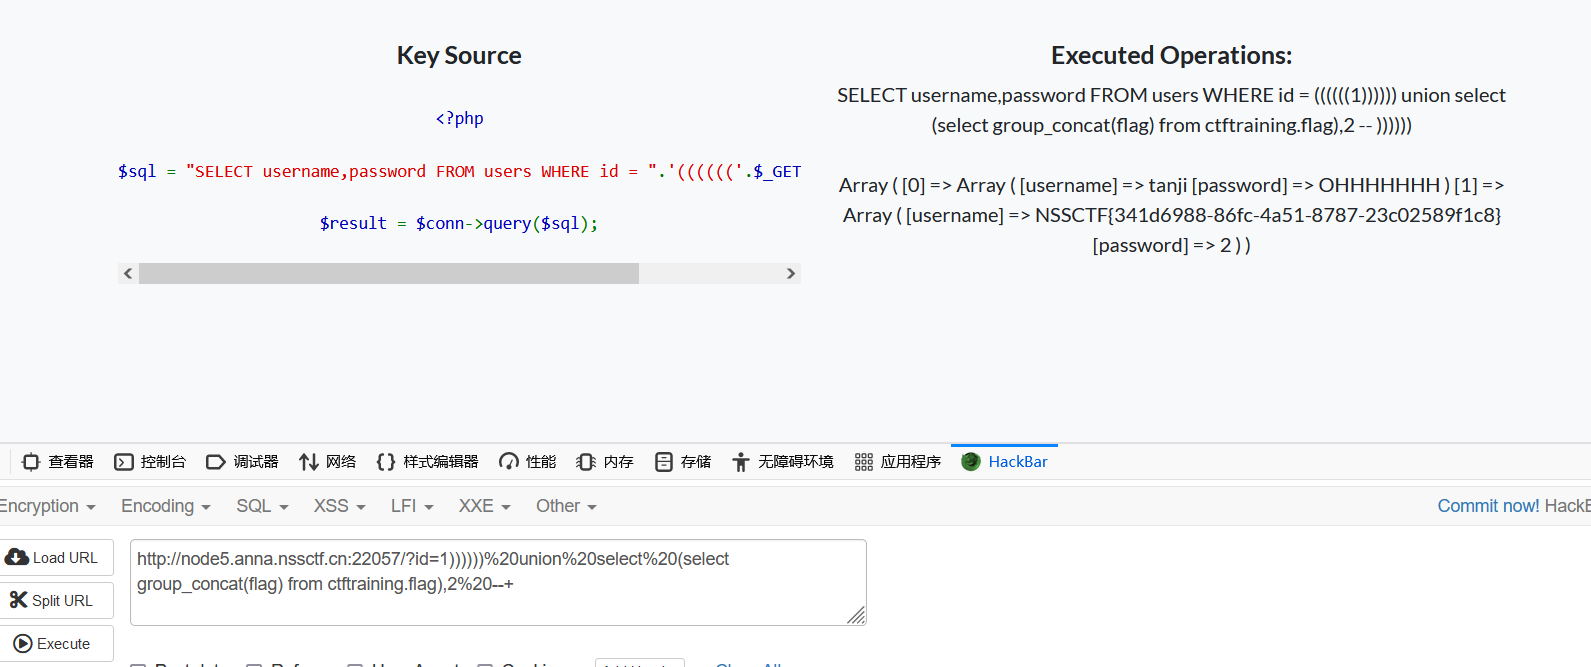Open the 控制台 console tab
Viewport: 1591px width, 667px height.
tap(150, 462)
